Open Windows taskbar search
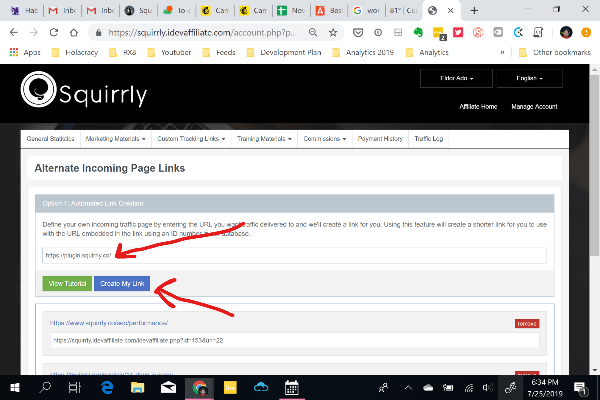Screen dimensions: 600x400 (x=45, y=388)
